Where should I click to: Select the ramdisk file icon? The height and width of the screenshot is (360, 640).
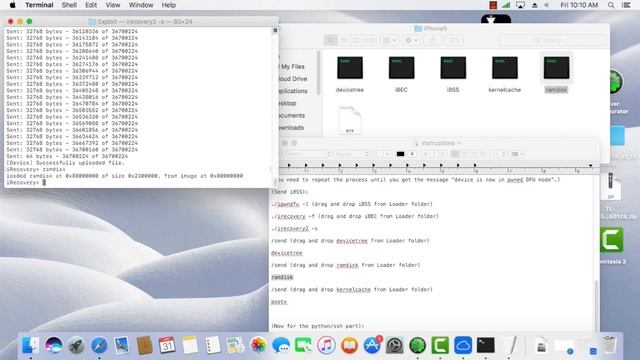click(x=556, y=68)
